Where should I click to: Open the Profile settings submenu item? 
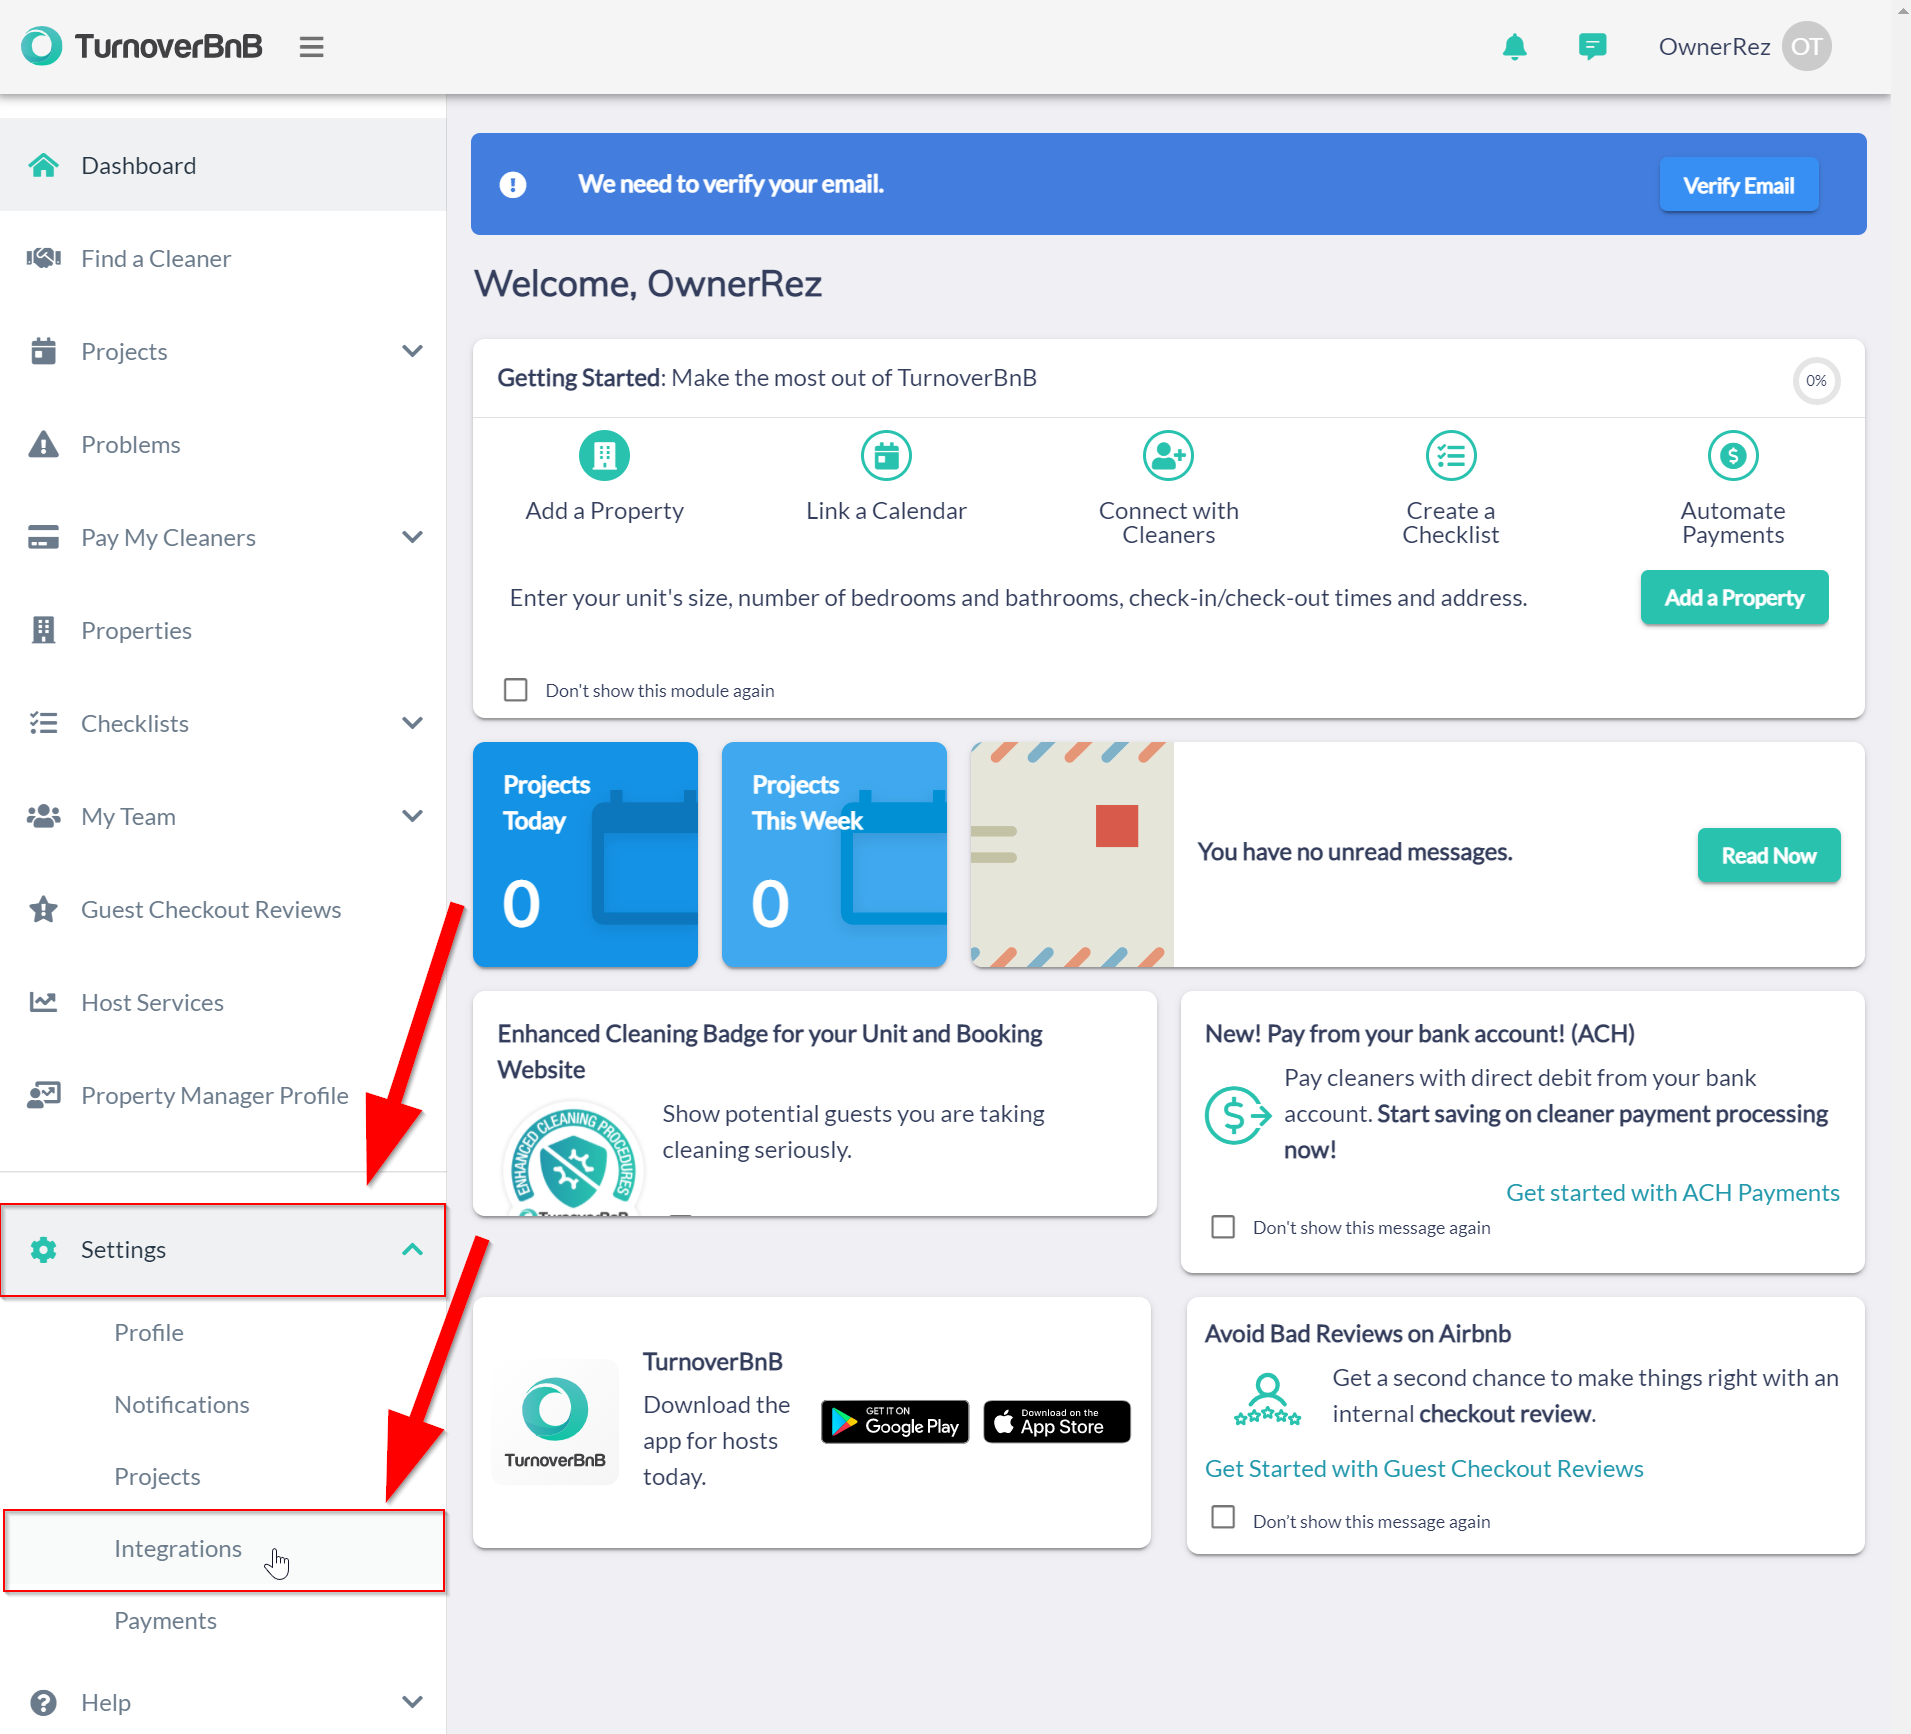click(149, 1332)
